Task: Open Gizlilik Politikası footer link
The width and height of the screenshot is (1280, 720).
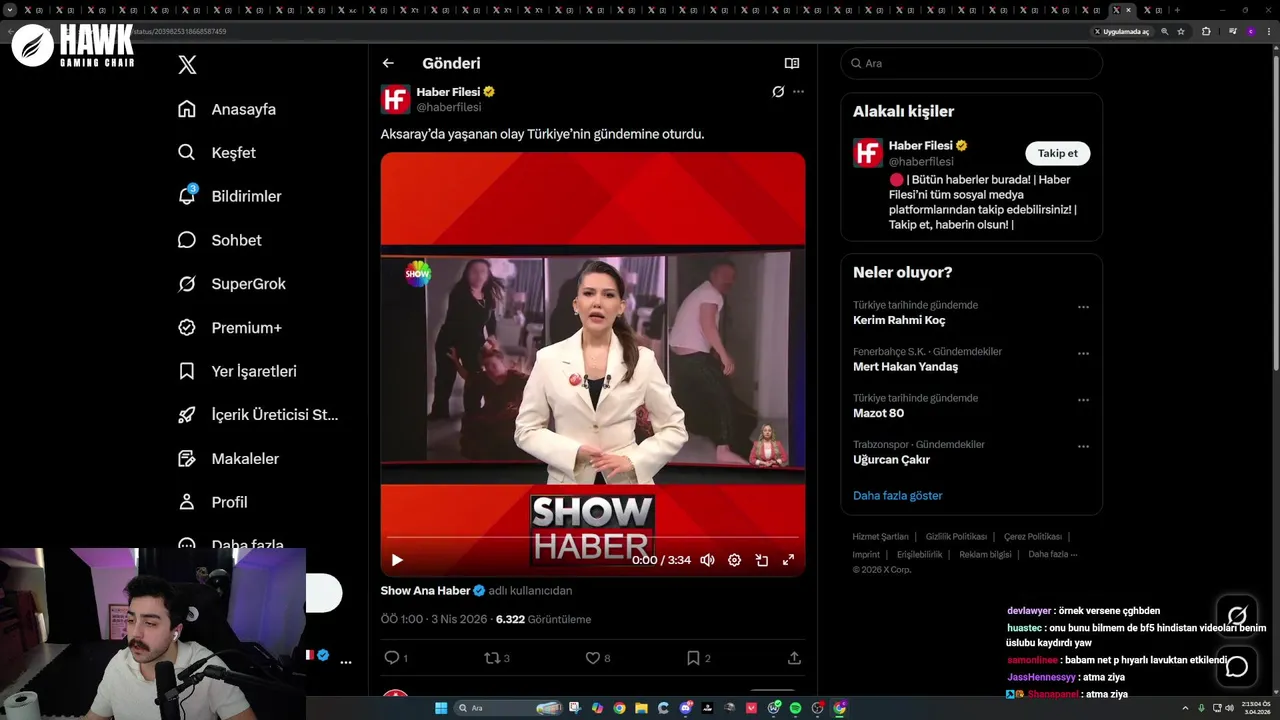Action: coord(956,537)
